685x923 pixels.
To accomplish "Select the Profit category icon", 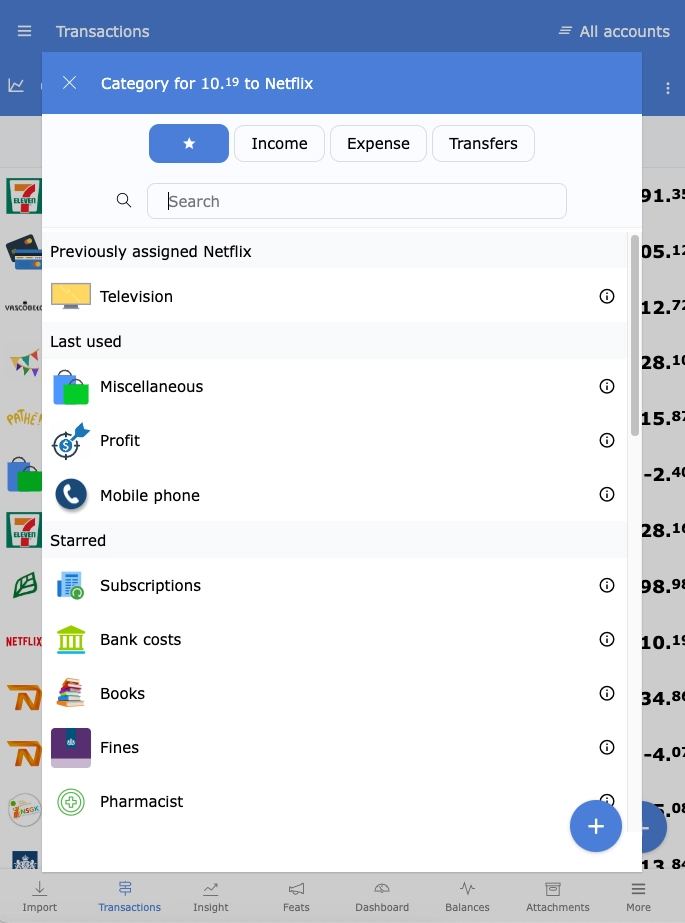I will (69, 441).
